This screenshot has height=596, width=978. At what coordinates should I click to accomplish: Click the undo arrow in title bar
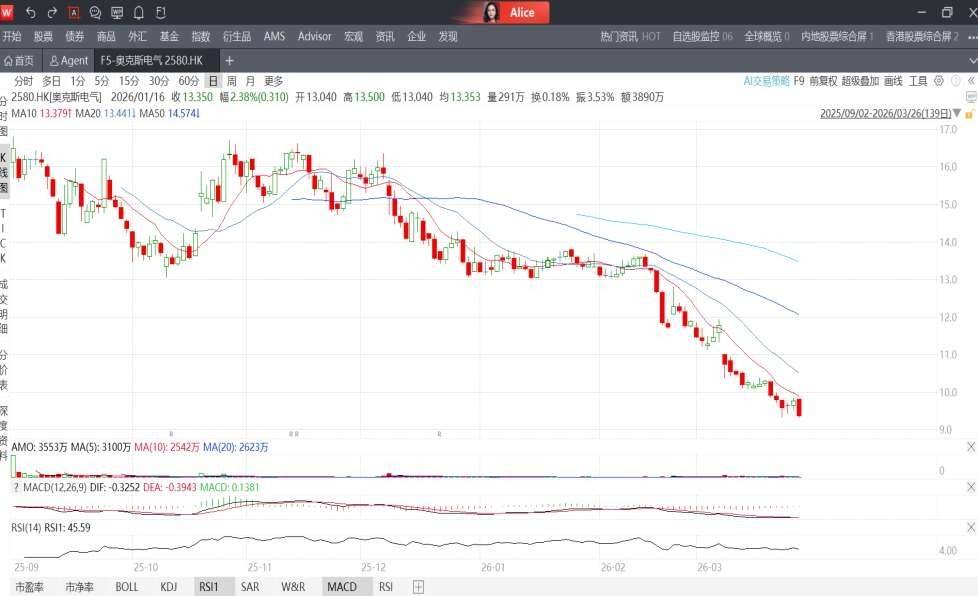30,13
